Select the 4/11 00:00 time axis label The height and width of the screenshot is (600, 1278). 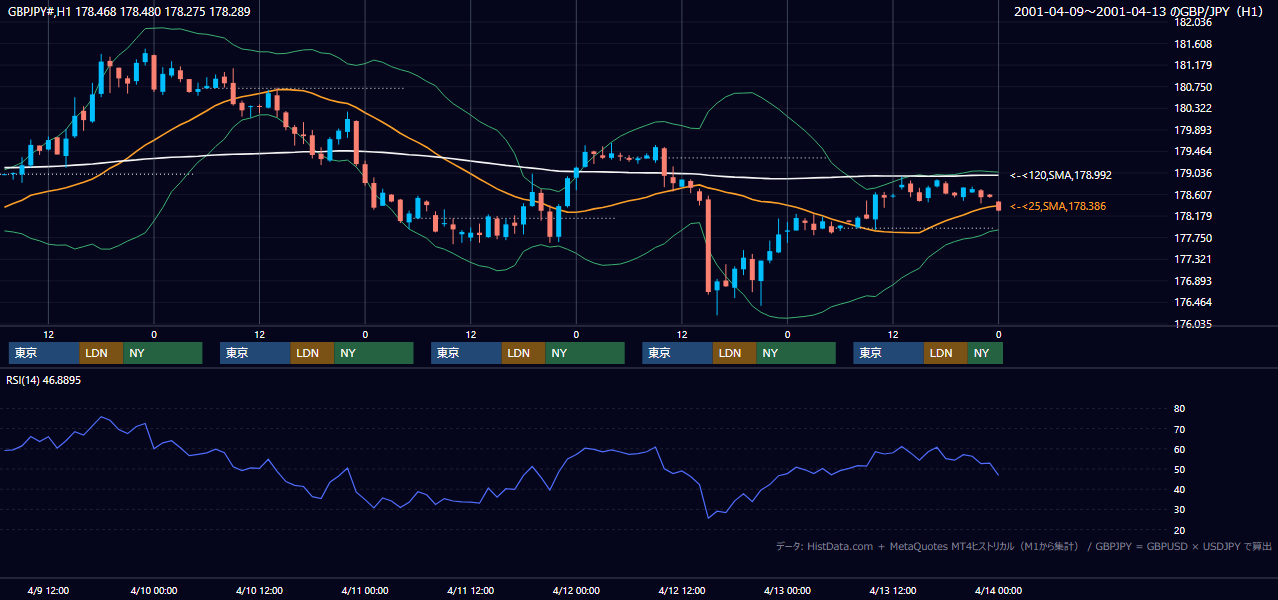coord(364,590)
